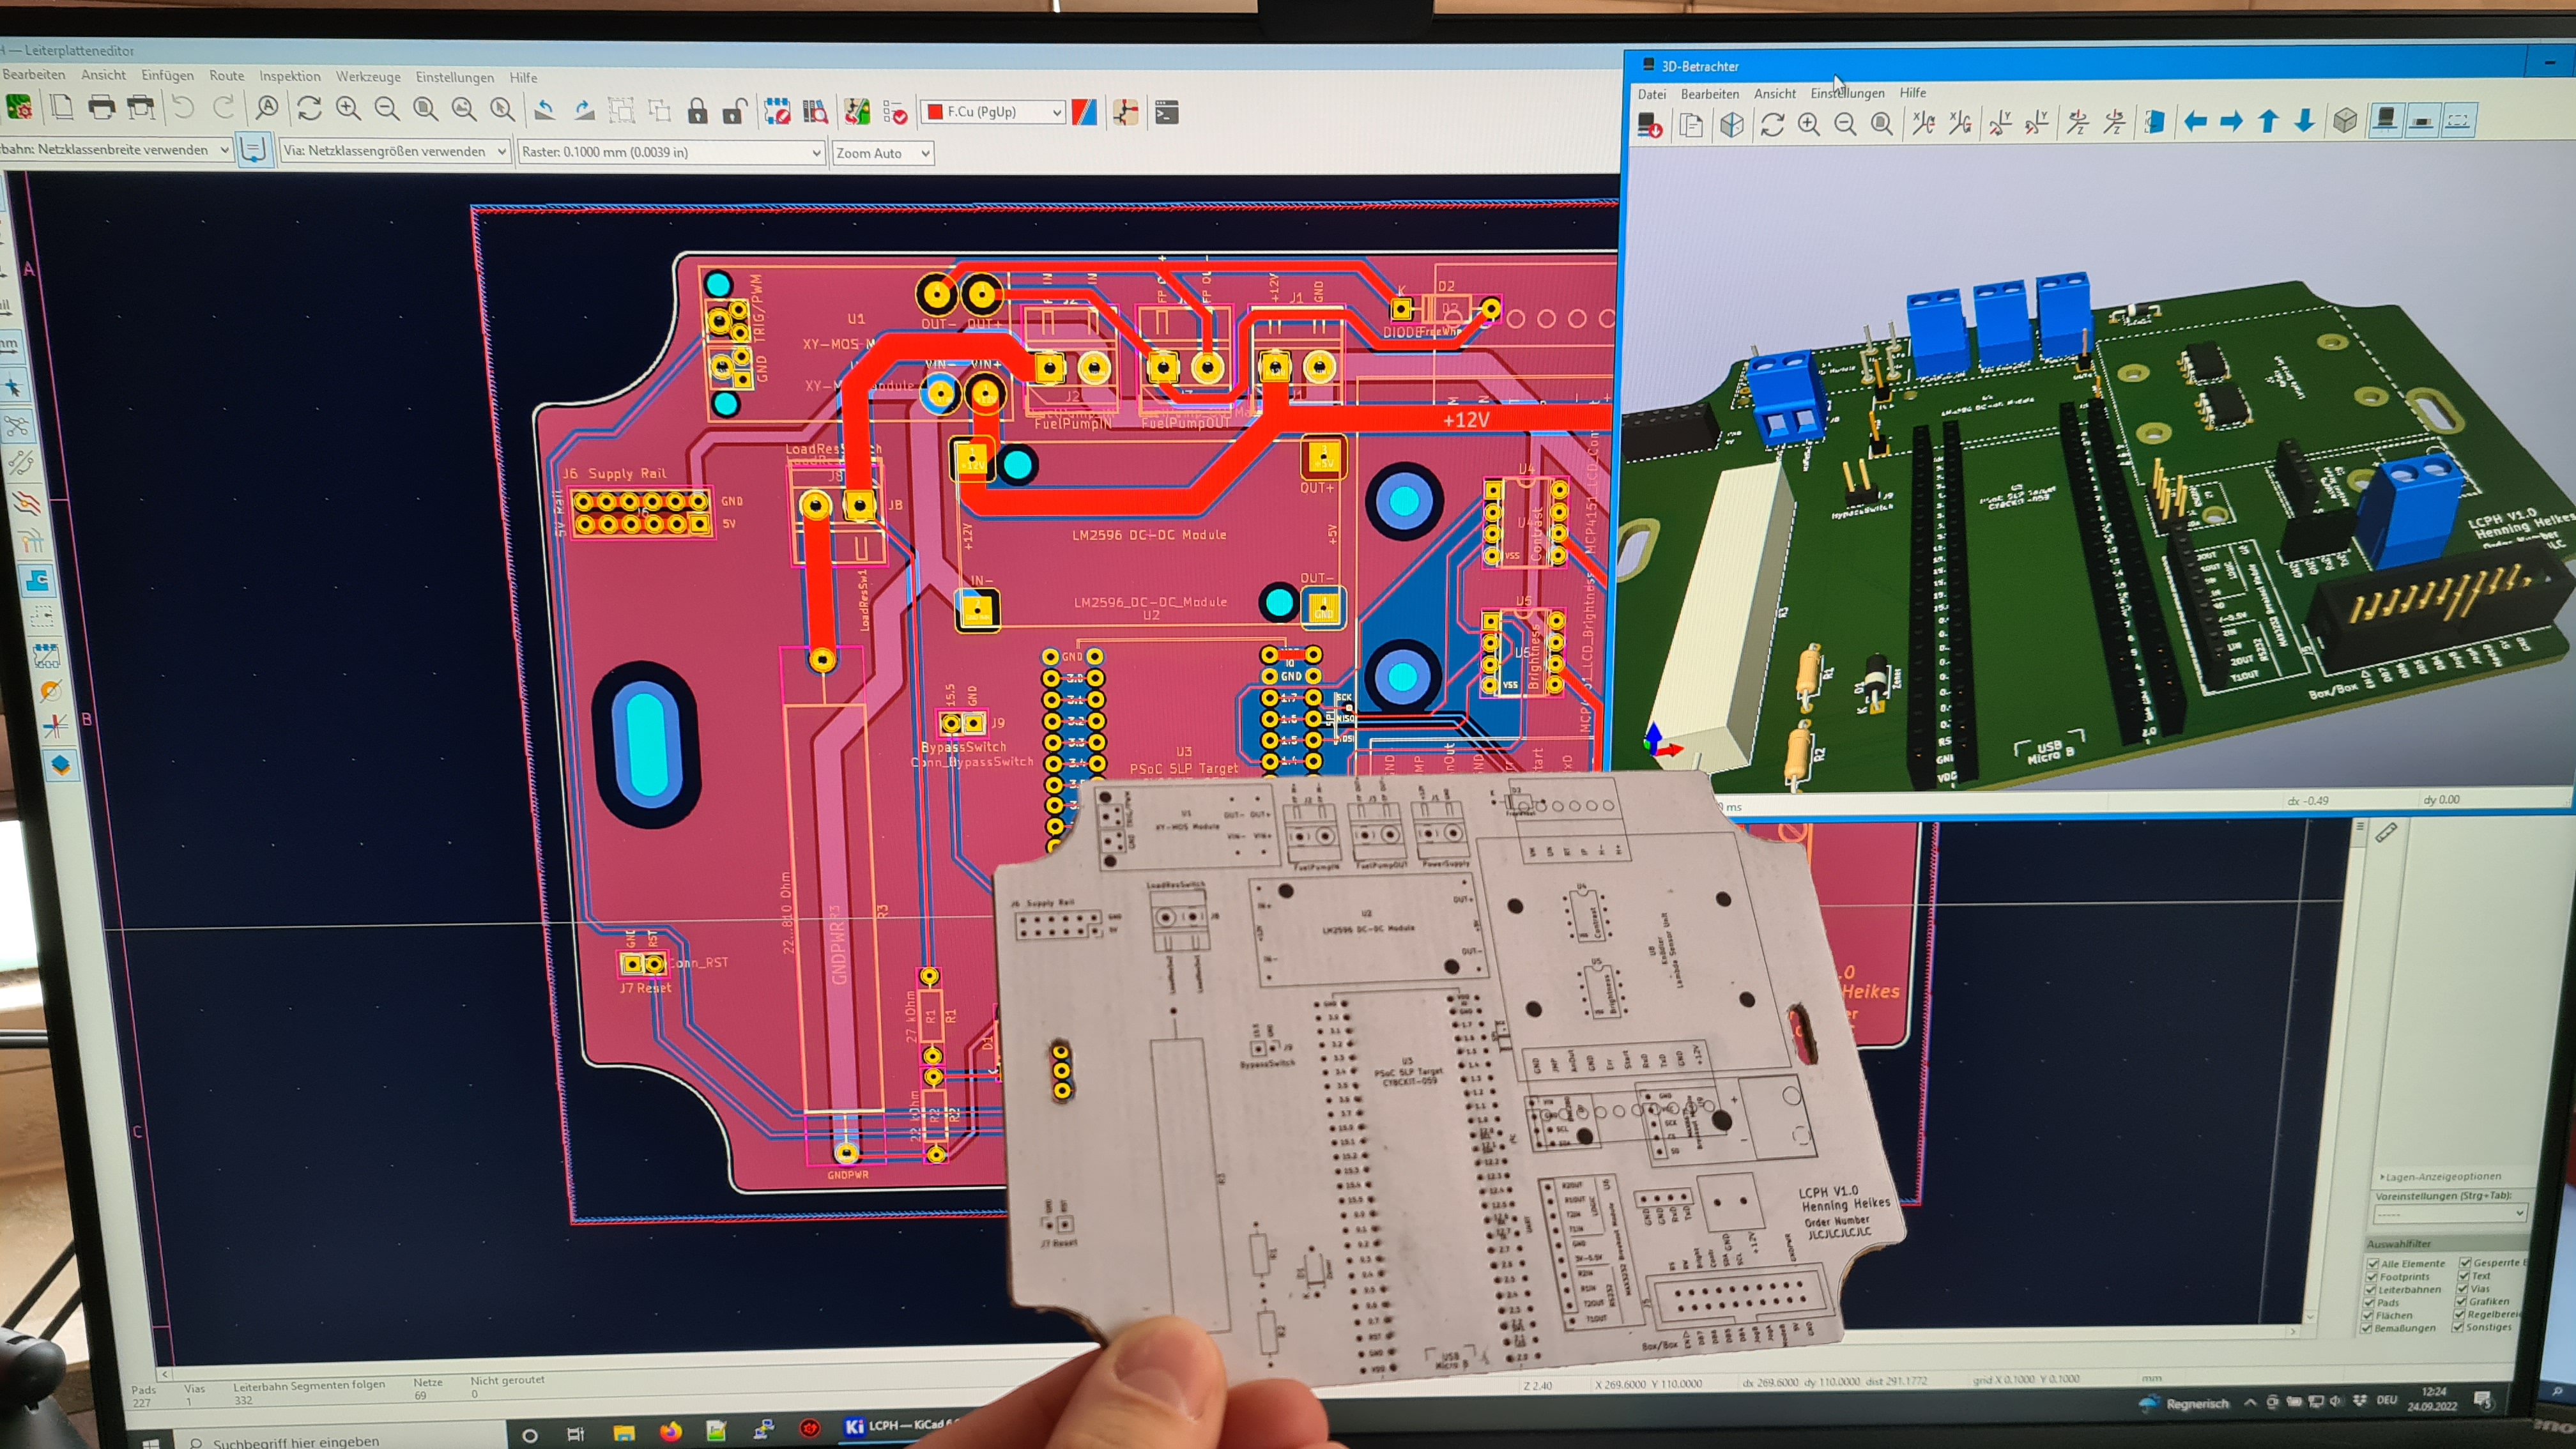The image size is (2576, 1449).
Task: Disable the Vias selection filter
Action: click(2462, 1289)
